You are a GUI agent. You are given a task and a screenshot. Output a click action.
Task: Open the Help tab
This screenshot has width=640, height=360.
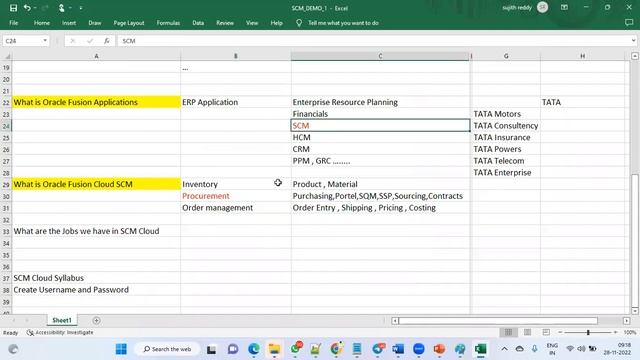tap(276, 23)
